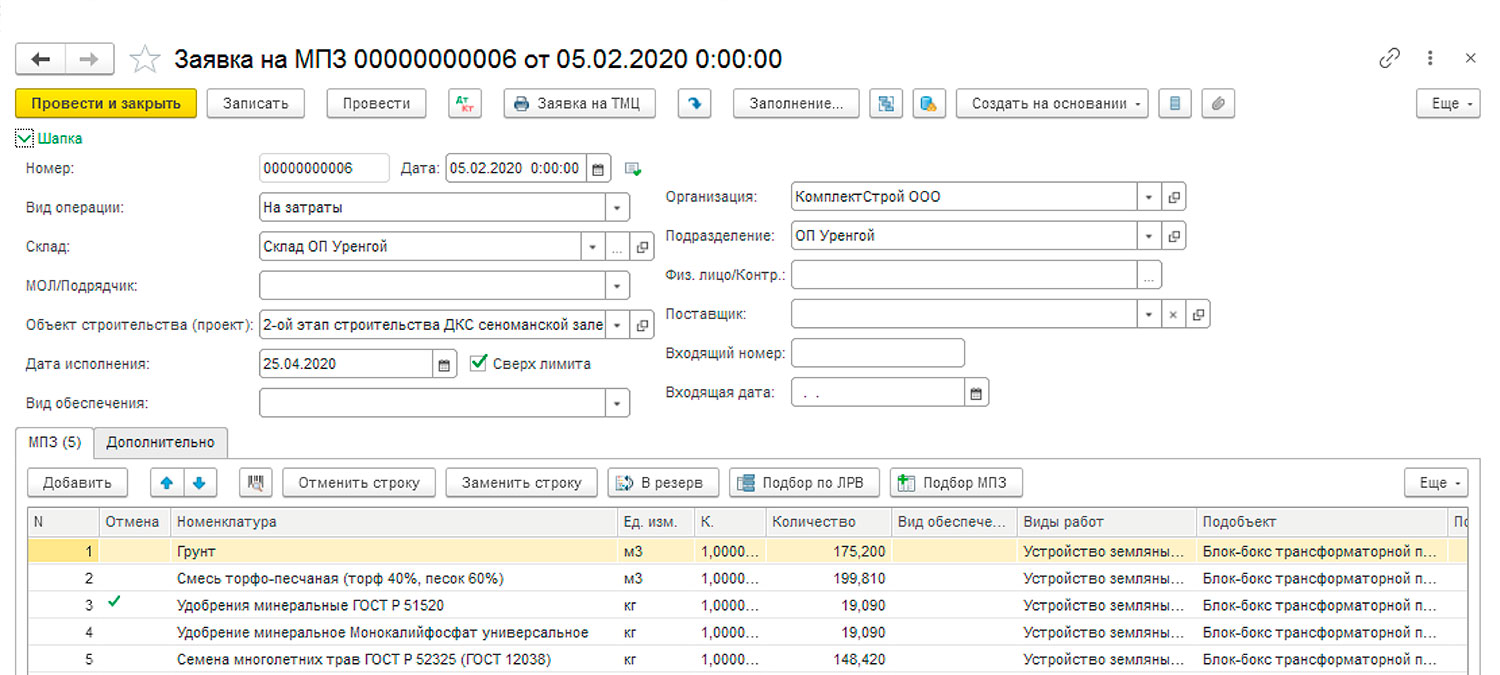1500x675 pixels.
Task: Open the calendar picker for Дата field
Action: click(x=598, y=169)
